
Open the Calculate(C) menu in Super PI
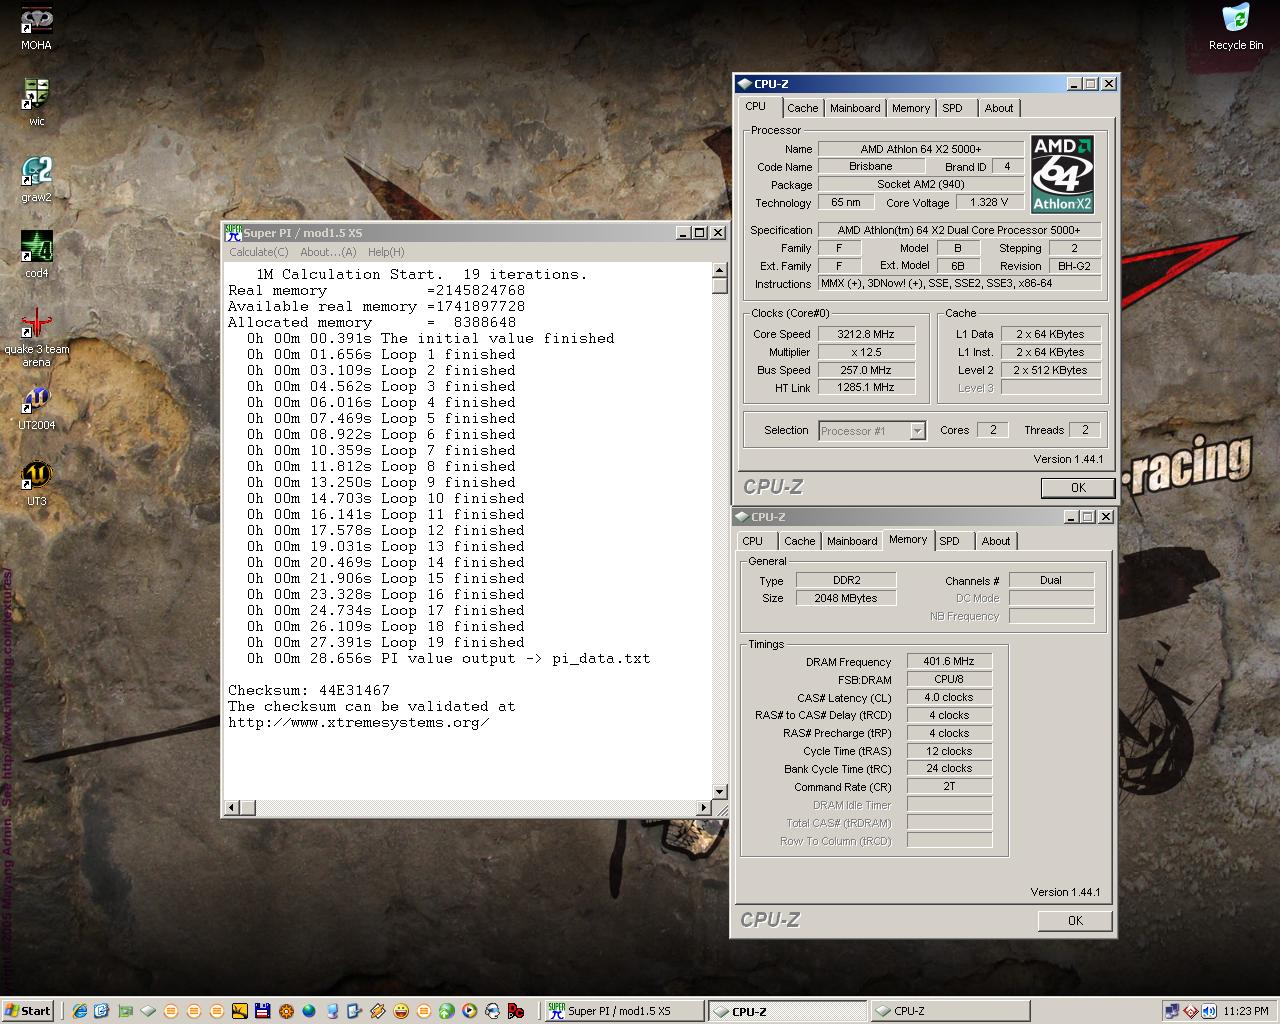coord(259,252)
